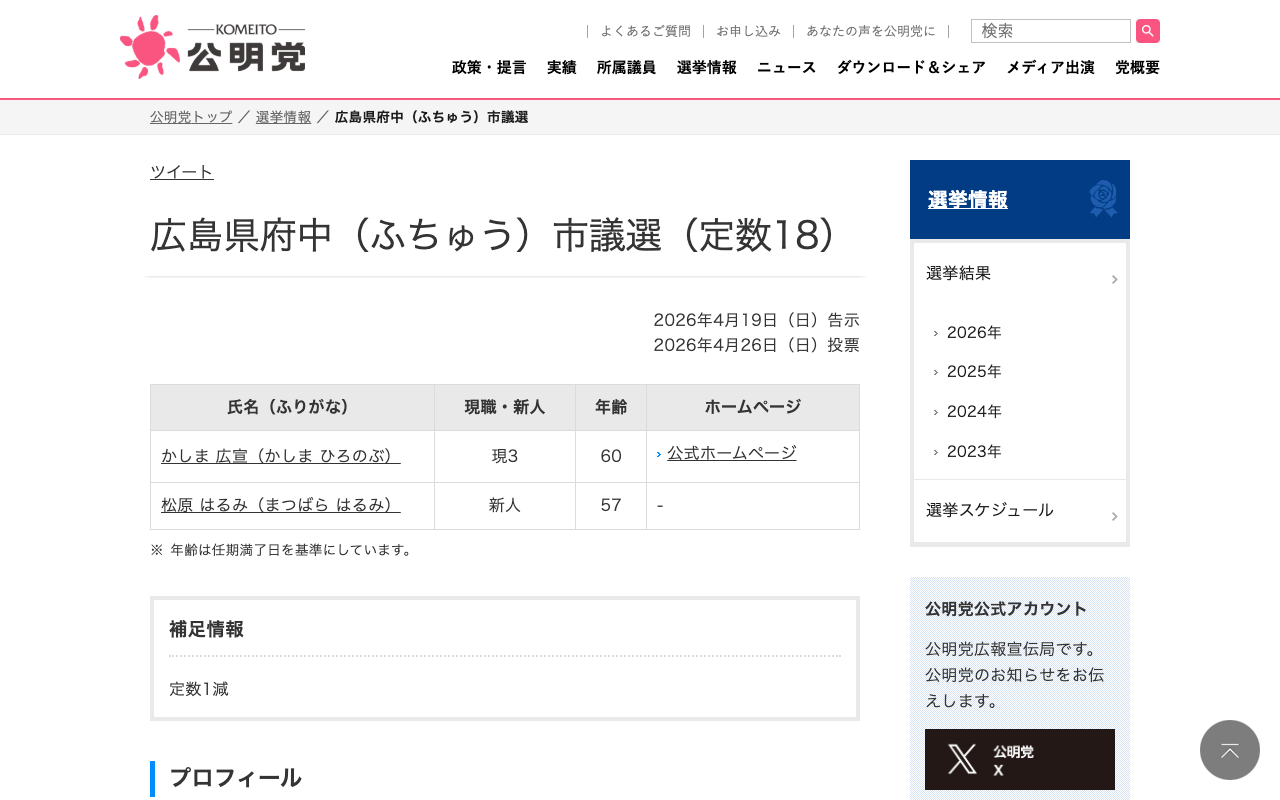The height and width of the screenshot is (800, 1280).
Task: Open 公式ホームページ link for かしま
Action: (732, 453)
